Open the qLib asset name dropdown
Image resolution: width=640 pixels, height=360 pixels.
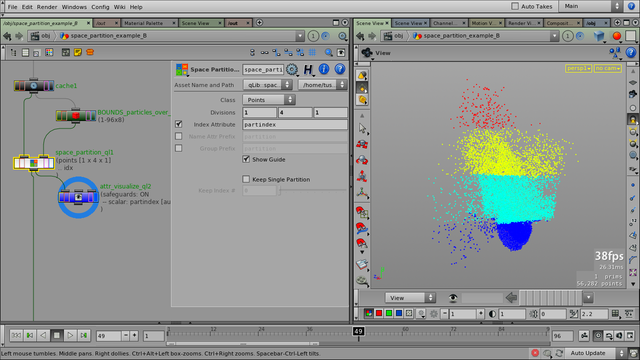[268, 85]
